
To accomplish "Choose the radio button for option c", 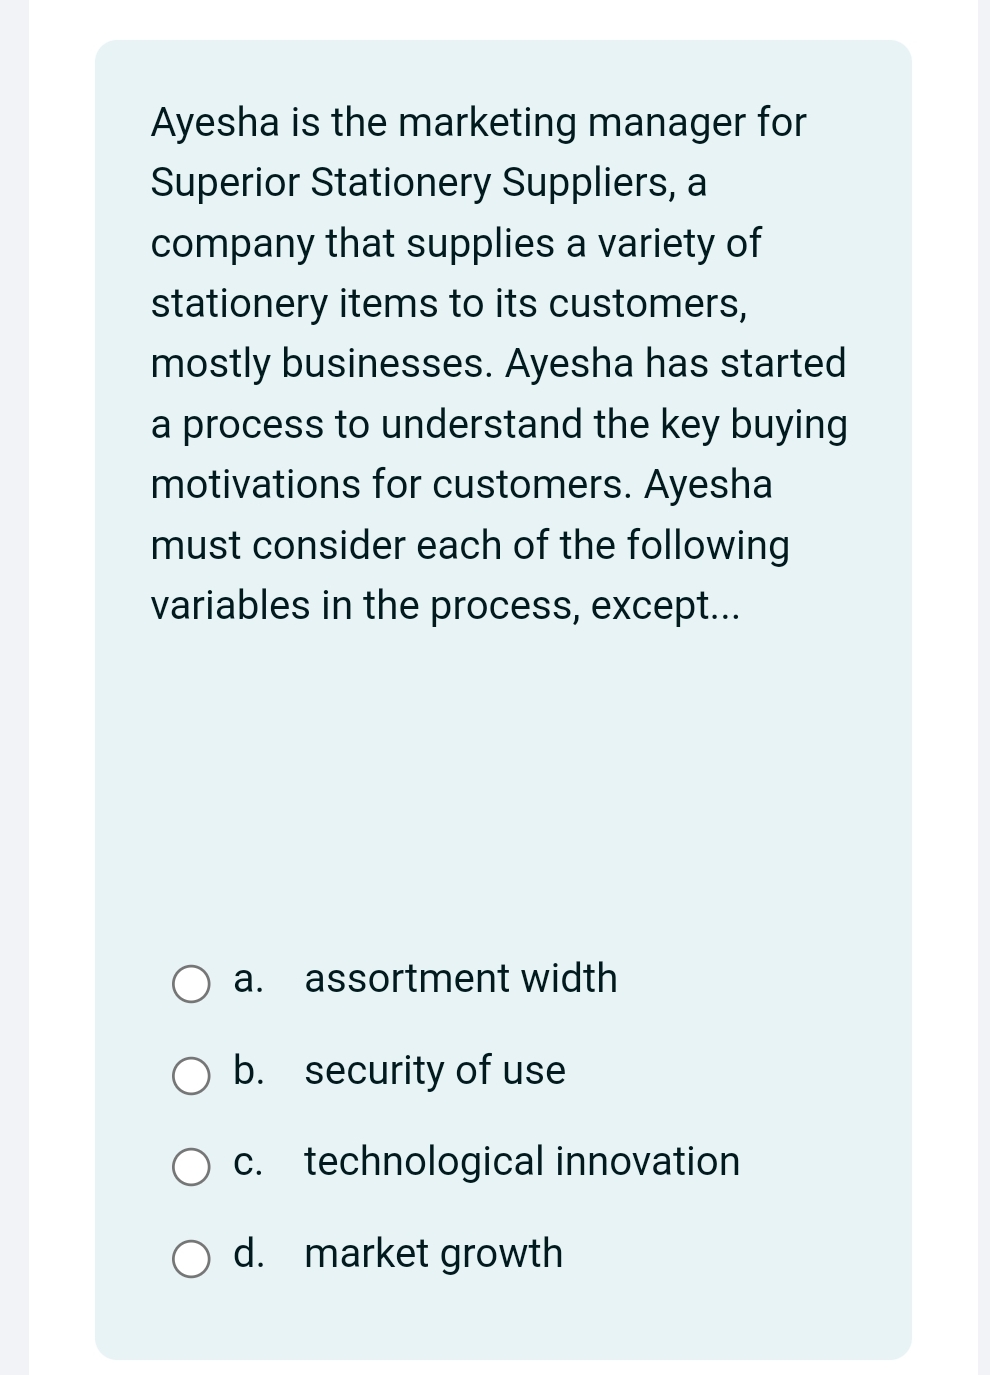I will [x=191, y=1167].
